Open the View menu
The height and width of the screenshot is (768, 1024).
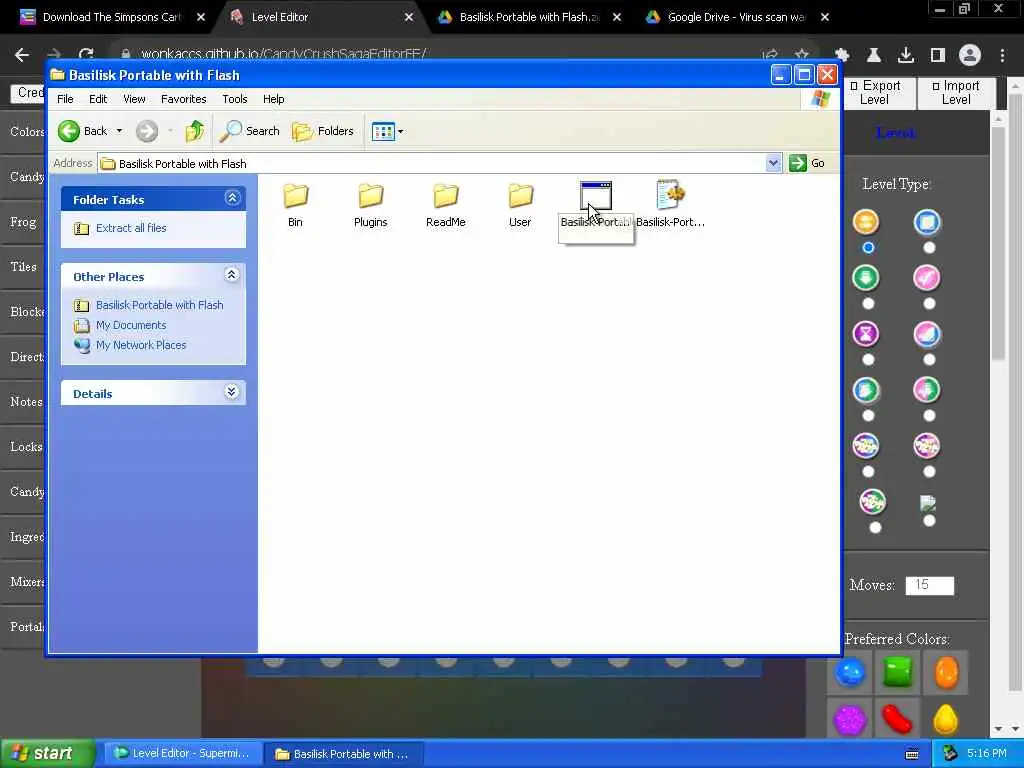(x=135, y=99)
